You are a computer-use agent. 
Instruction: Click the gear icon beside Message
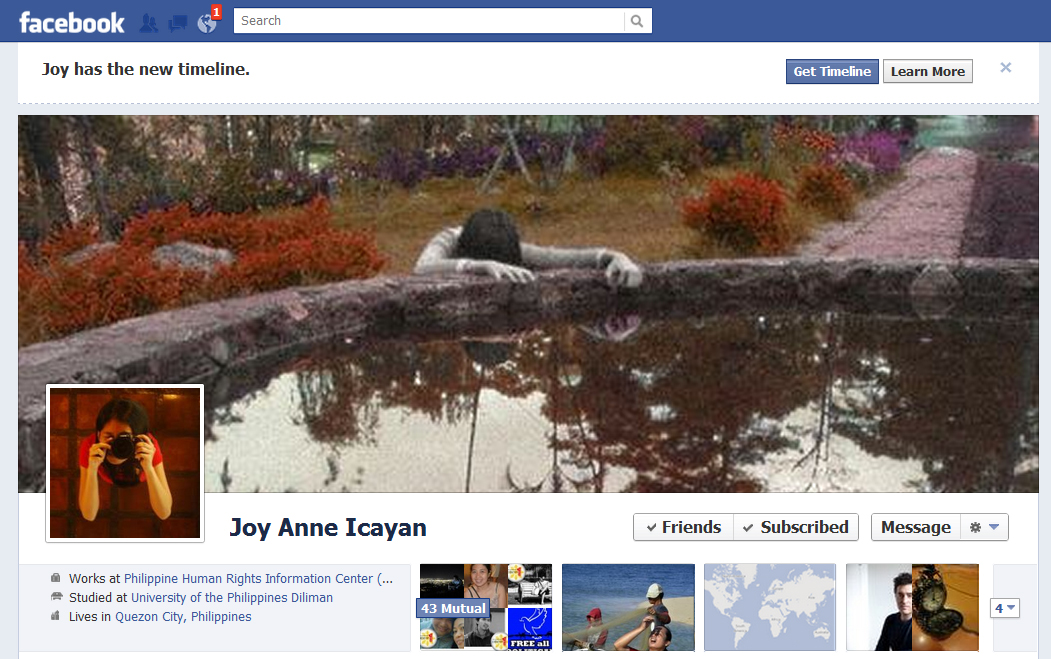984,527
